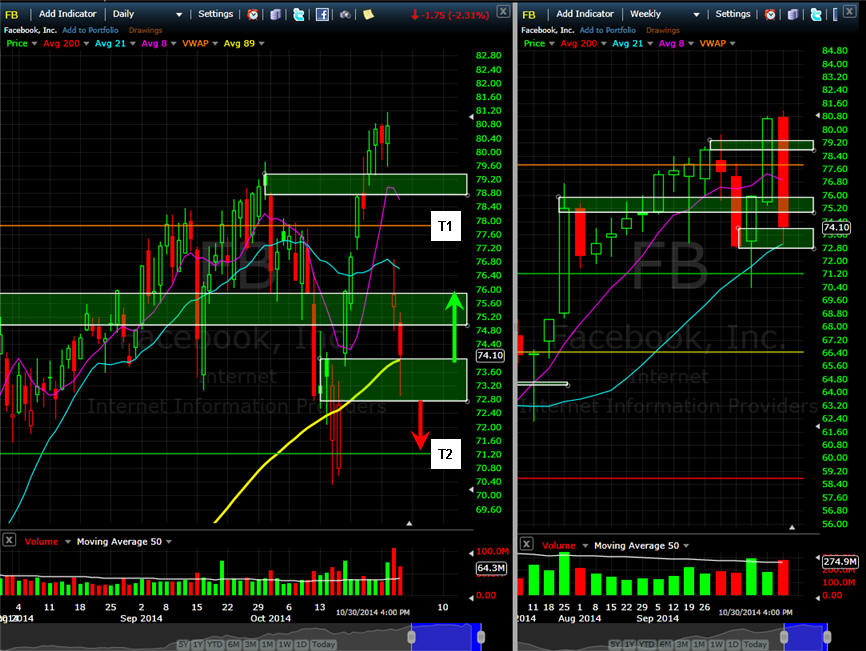This screenshot has width=866, height=651.
Task: Select 1M range on Daily chart
Action: coord(267,644)
